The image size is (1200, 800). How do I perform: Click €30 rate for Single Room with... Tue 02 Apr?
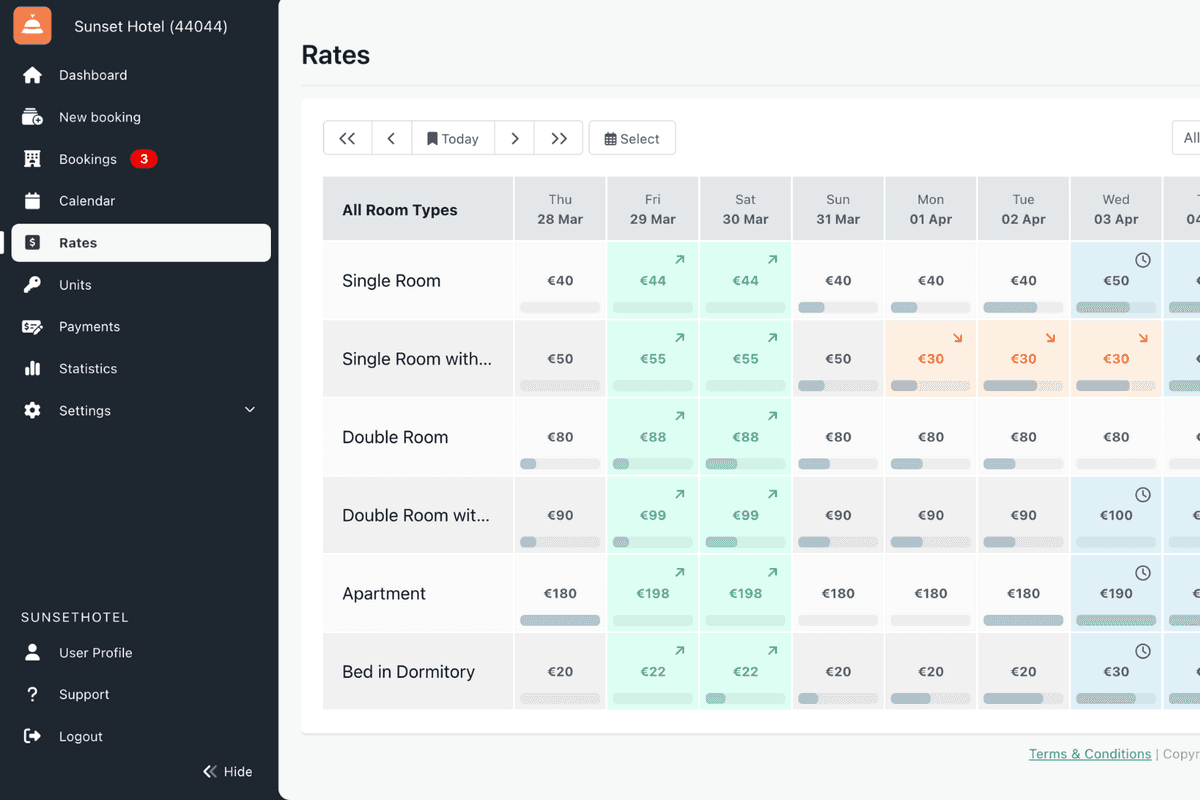[1023, 359]
